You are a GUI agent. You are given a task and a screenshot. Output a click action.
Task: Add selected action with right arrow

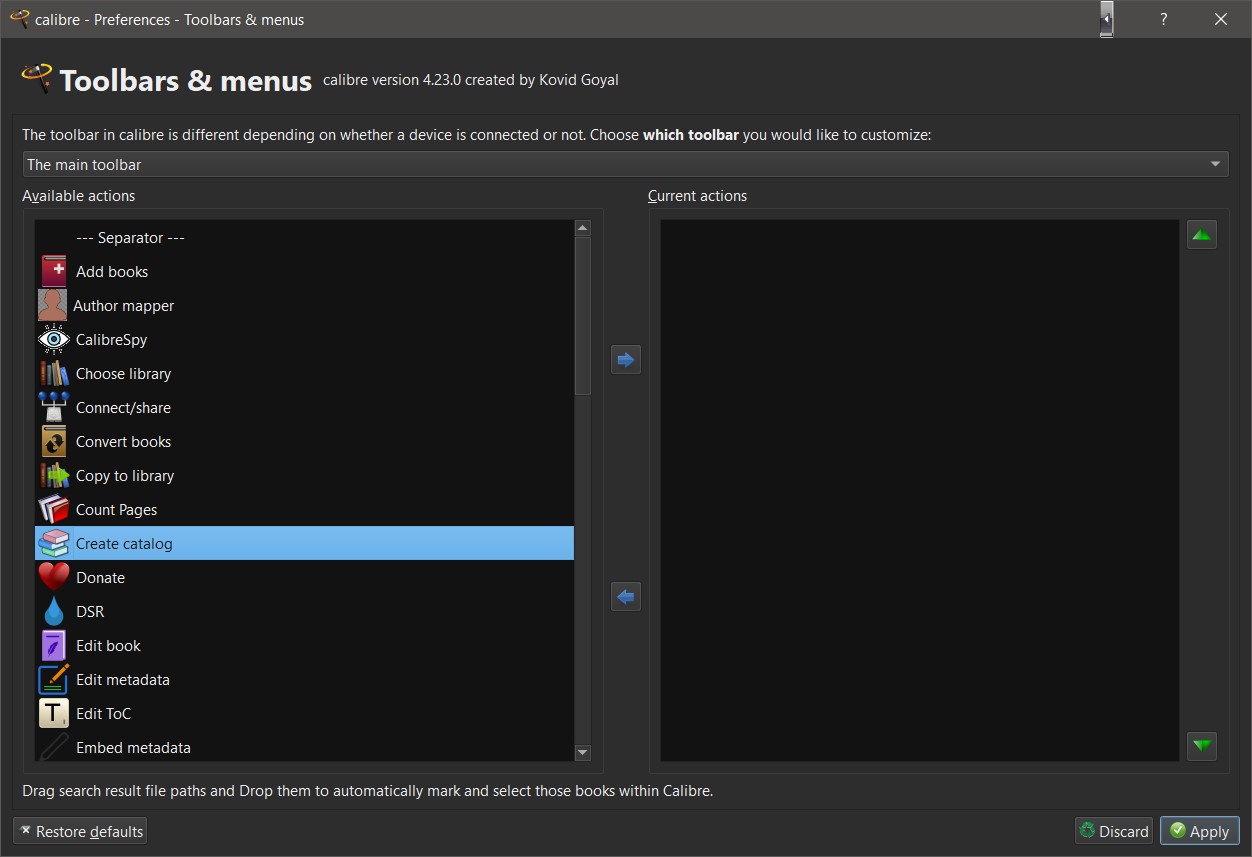pos(626,359)
